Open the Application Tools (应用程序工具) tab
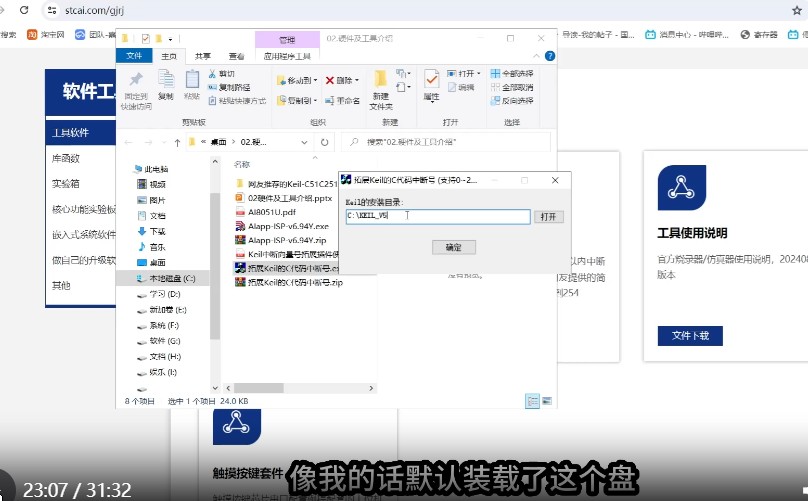The image size is (808, 501). click(x=287, y=56)
